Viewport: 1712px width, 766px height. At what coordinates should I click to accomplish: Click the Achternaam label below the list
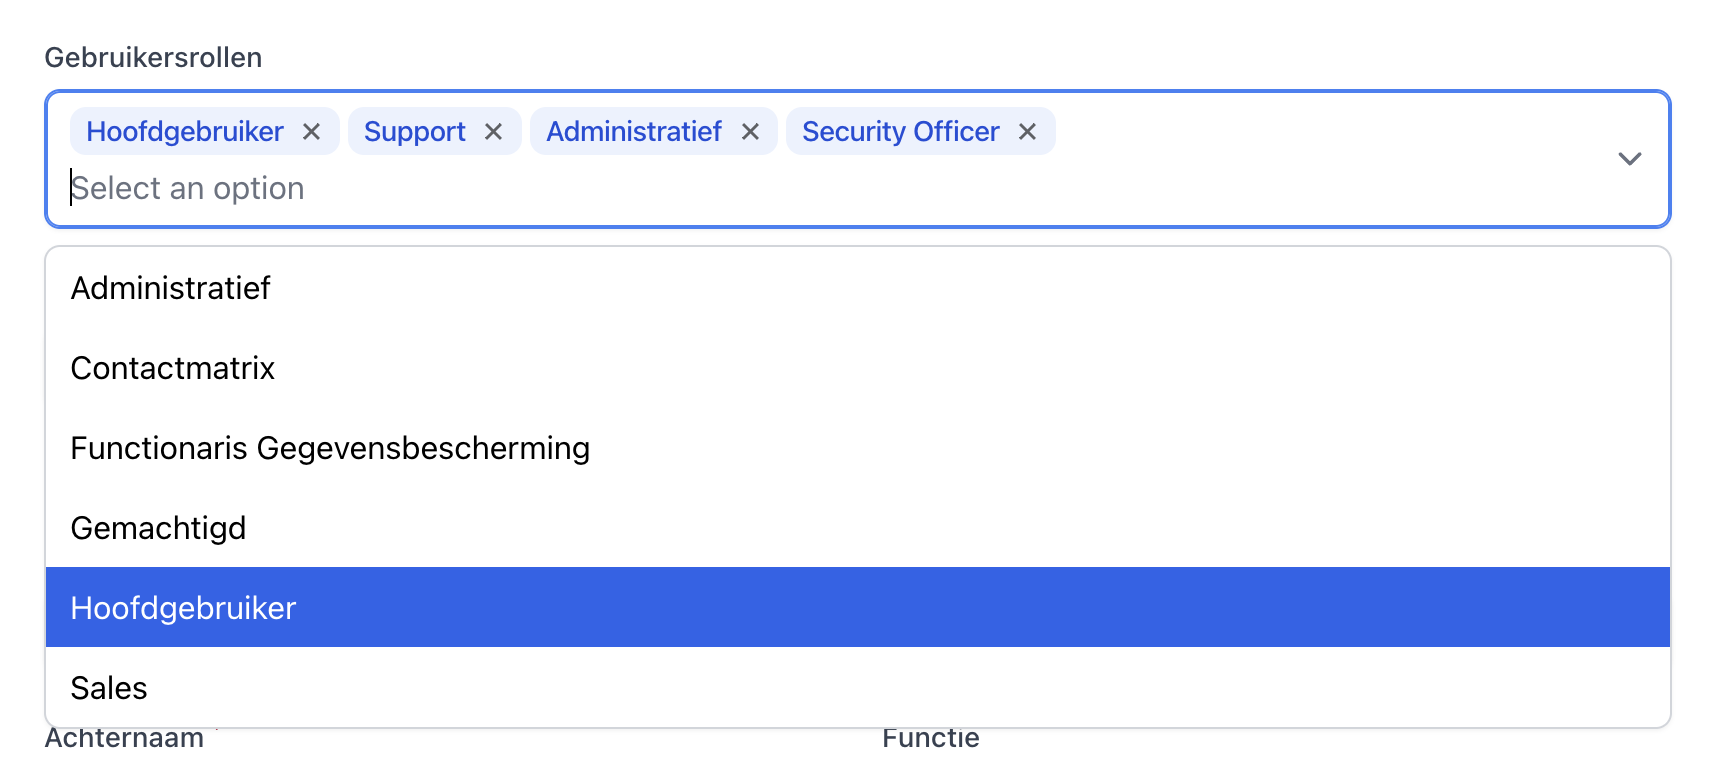pos(124,740)
